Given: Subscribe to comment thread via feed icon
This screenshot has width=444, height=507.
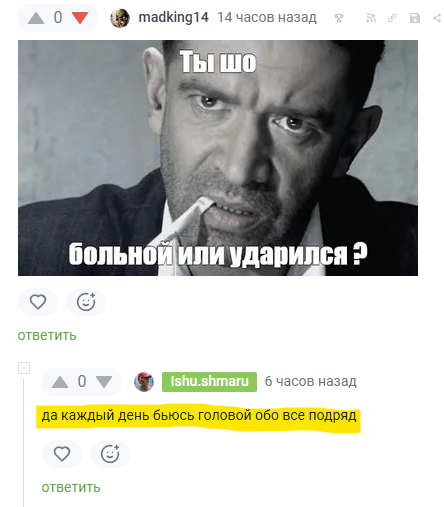Looking at the screenshot, I should pyautogui.click(x=371, y=18).
